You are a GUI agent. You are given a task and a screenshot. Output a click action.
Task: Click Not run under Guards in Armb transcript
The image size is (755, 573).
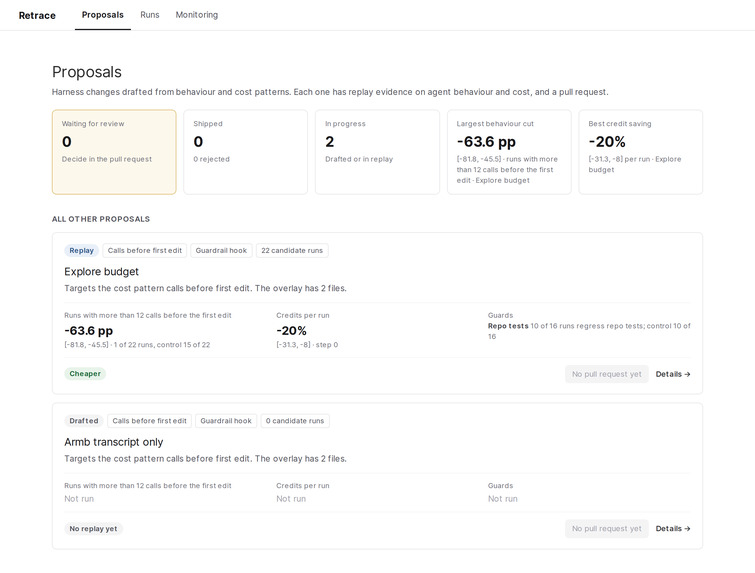(x=503, y=499)
